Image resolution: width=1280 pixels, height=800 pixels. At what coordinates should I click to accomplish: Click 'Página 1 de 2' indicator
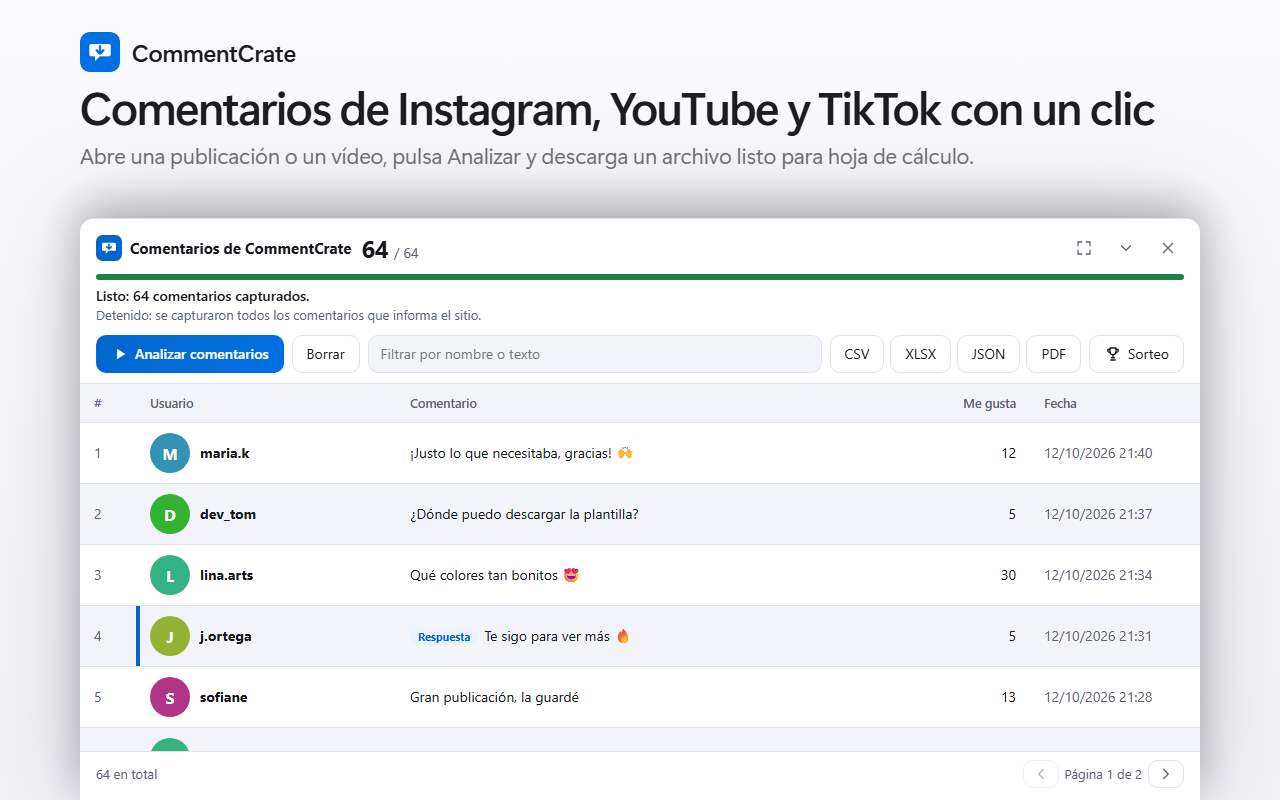1103,774
